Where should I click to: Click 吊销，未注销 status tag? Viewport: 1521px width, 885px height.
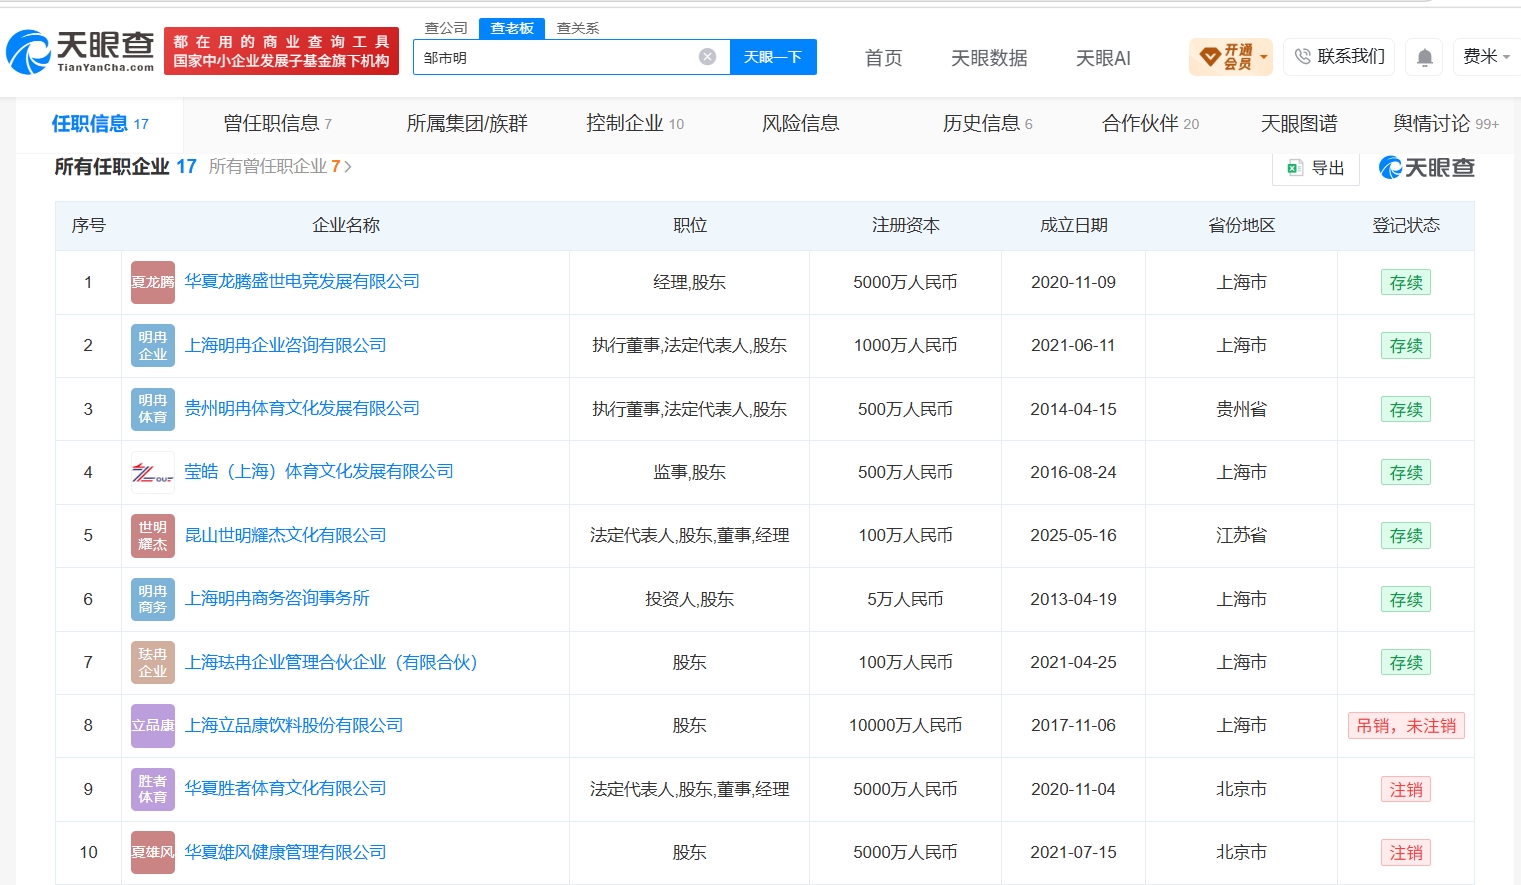[x=1406, y=726]
